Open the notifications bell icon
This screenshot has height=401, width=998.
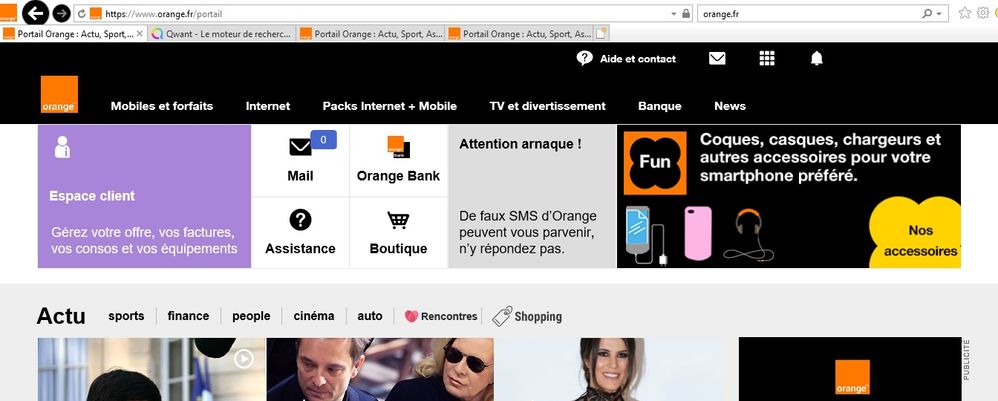pyautogui.click(x=817, y=59)
